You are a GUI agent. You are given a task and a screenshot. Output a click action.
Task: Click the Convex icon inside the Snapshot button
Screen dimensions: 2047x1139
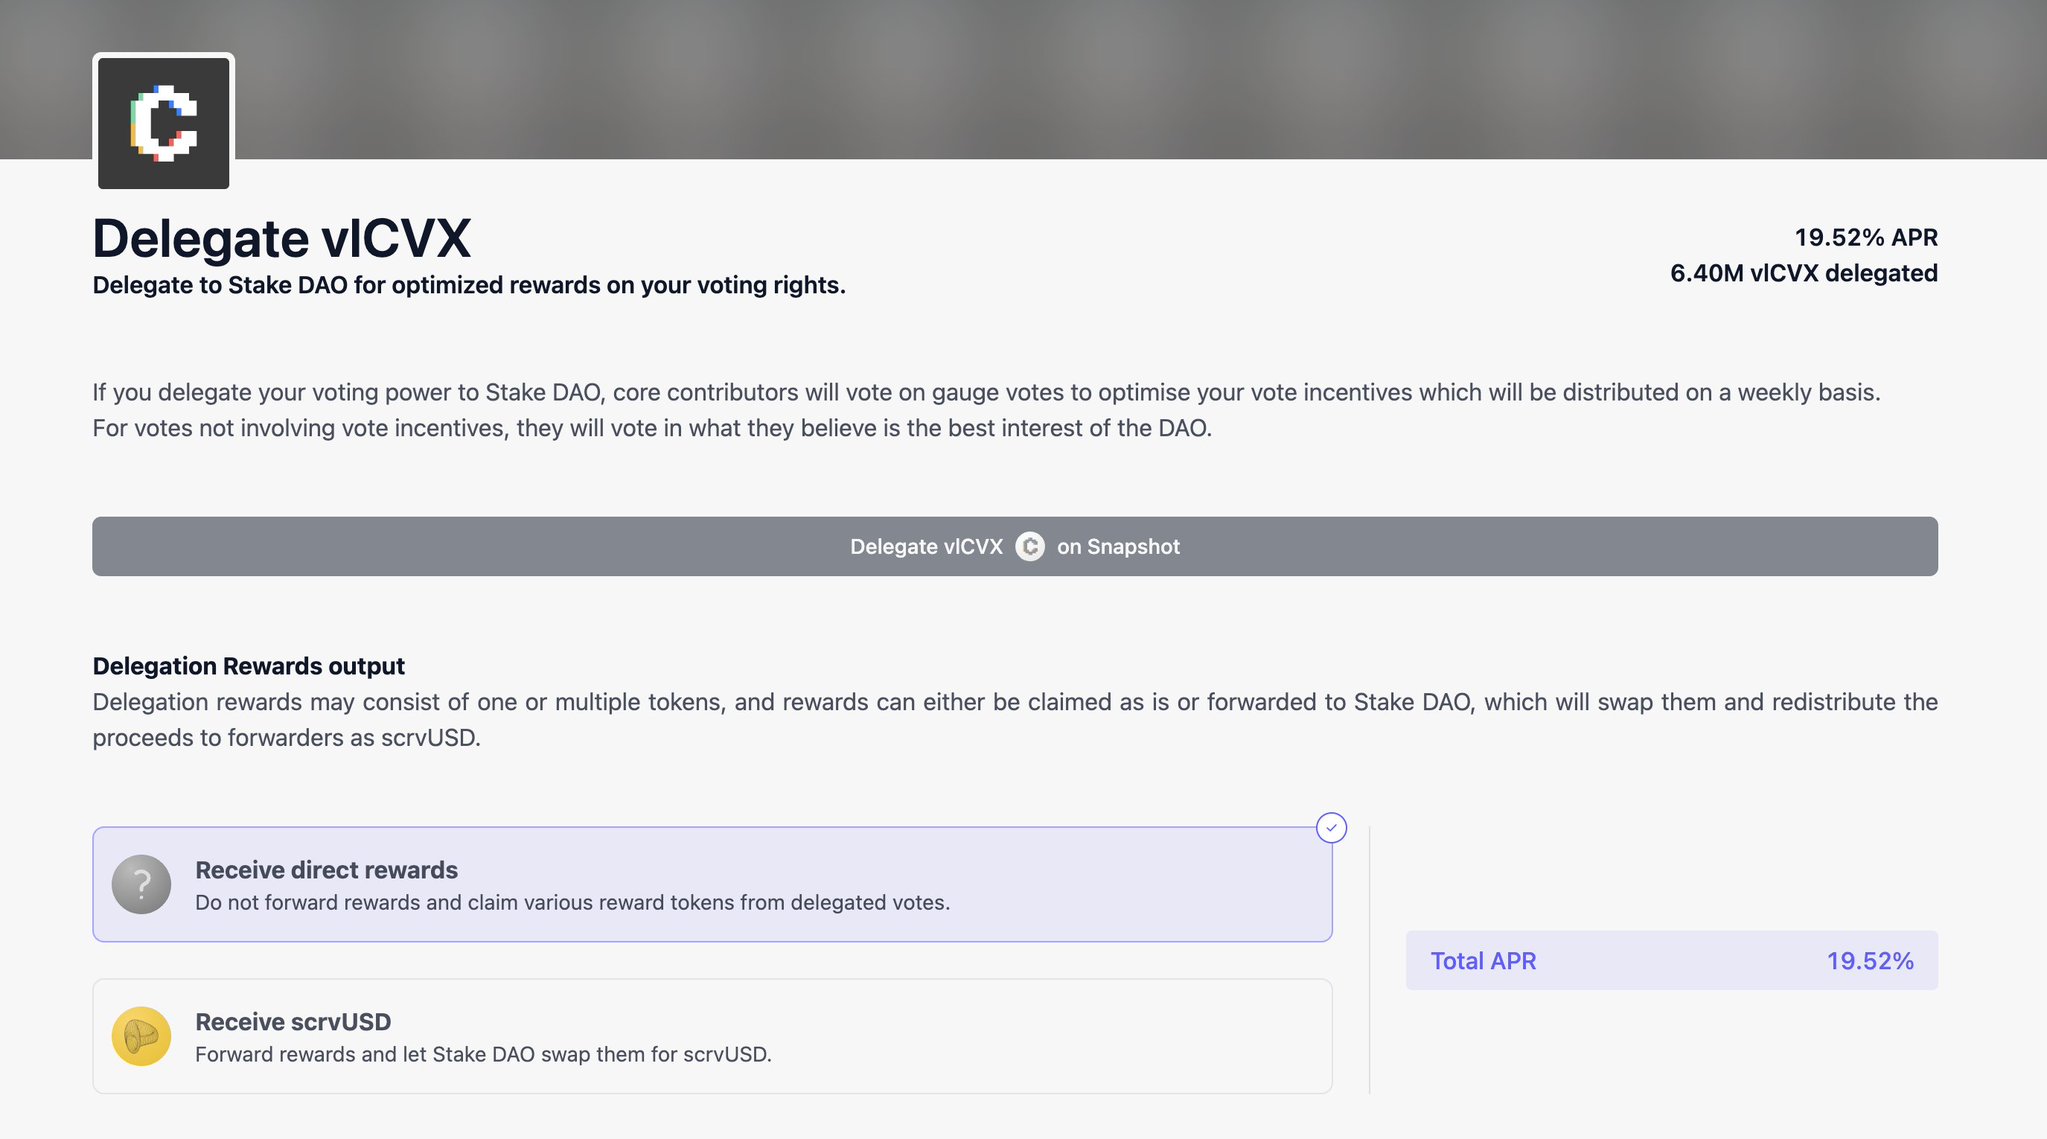coord(1030,546)
